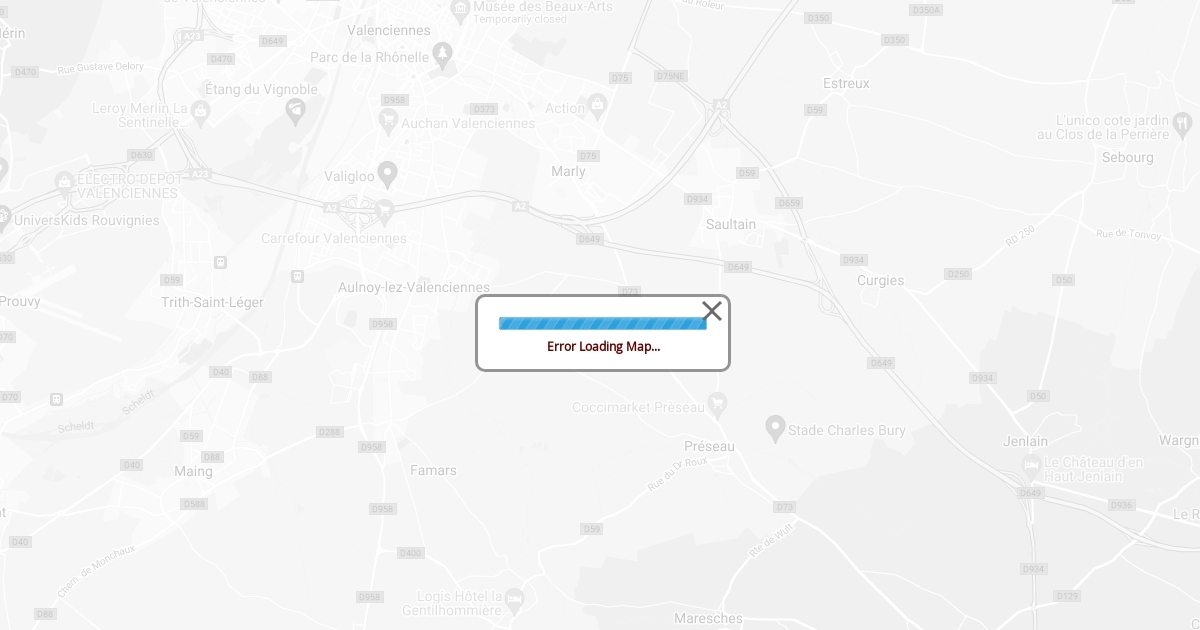
Task: Click the Aulnoy-lez-Valenciennes town label
Action: (414, 287)
